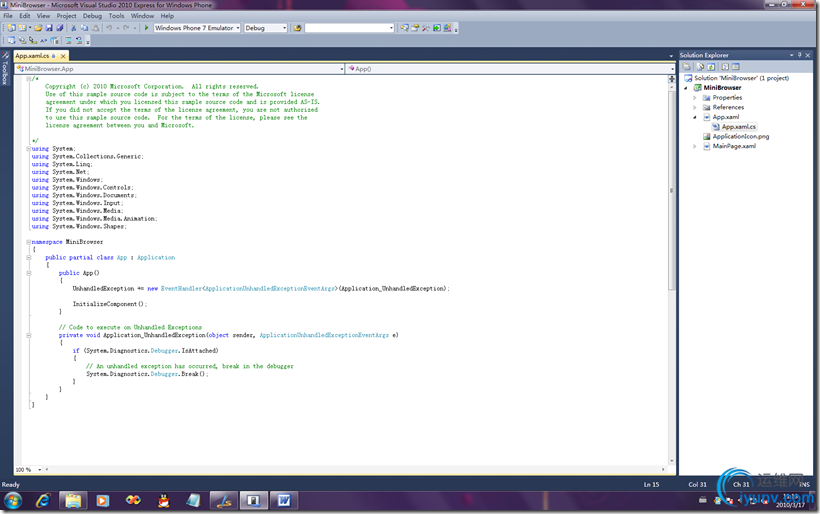Expand the MainPage.xaml node
Screen dimensions: 820x514
point(695,146)
